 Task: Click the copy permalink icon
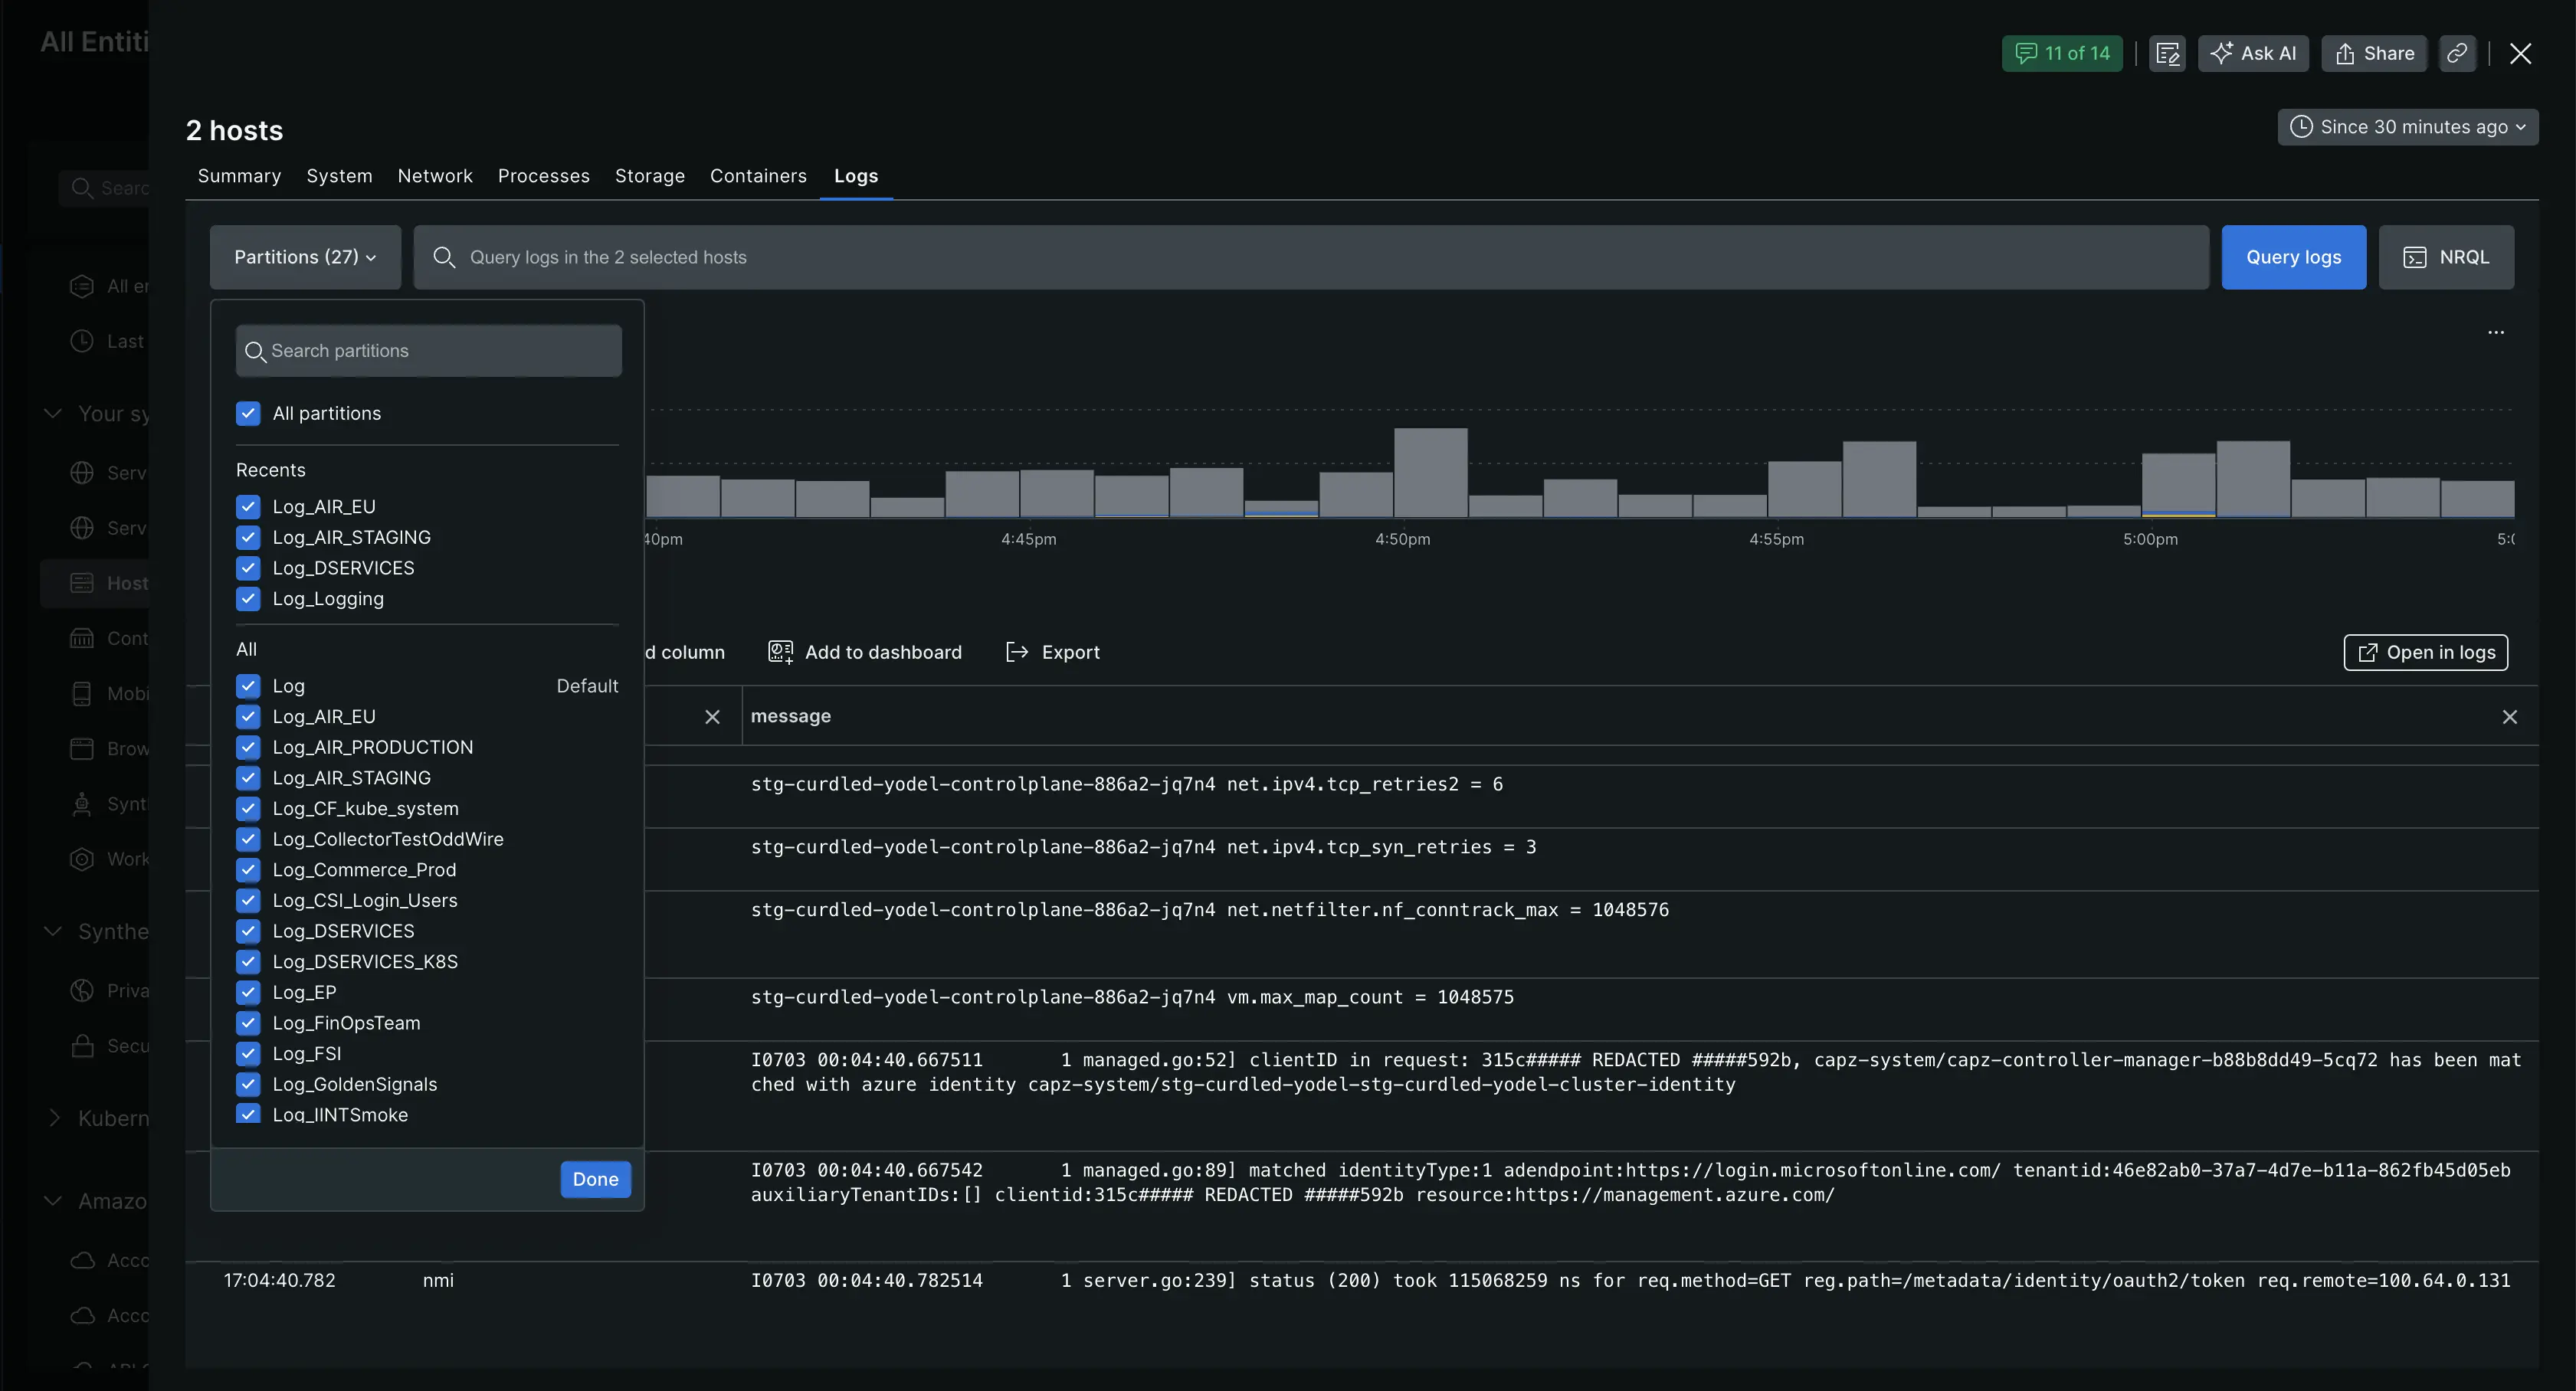coord(2459,53)
